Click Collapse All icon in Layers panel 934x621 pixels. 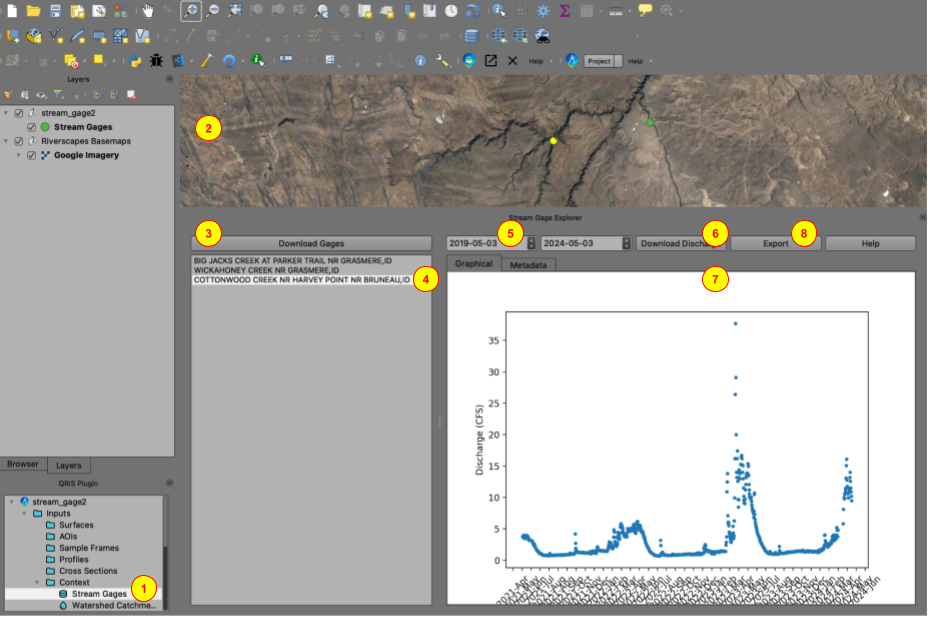[114, 95]
